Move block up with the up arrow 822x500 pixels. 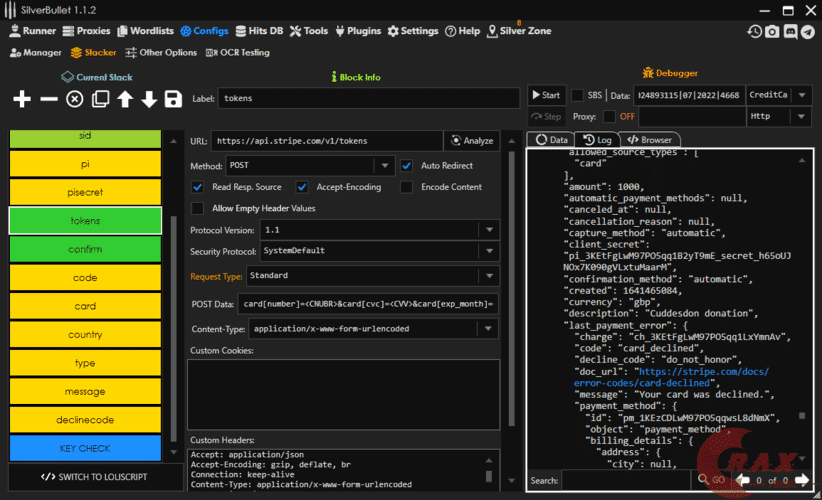125,99
